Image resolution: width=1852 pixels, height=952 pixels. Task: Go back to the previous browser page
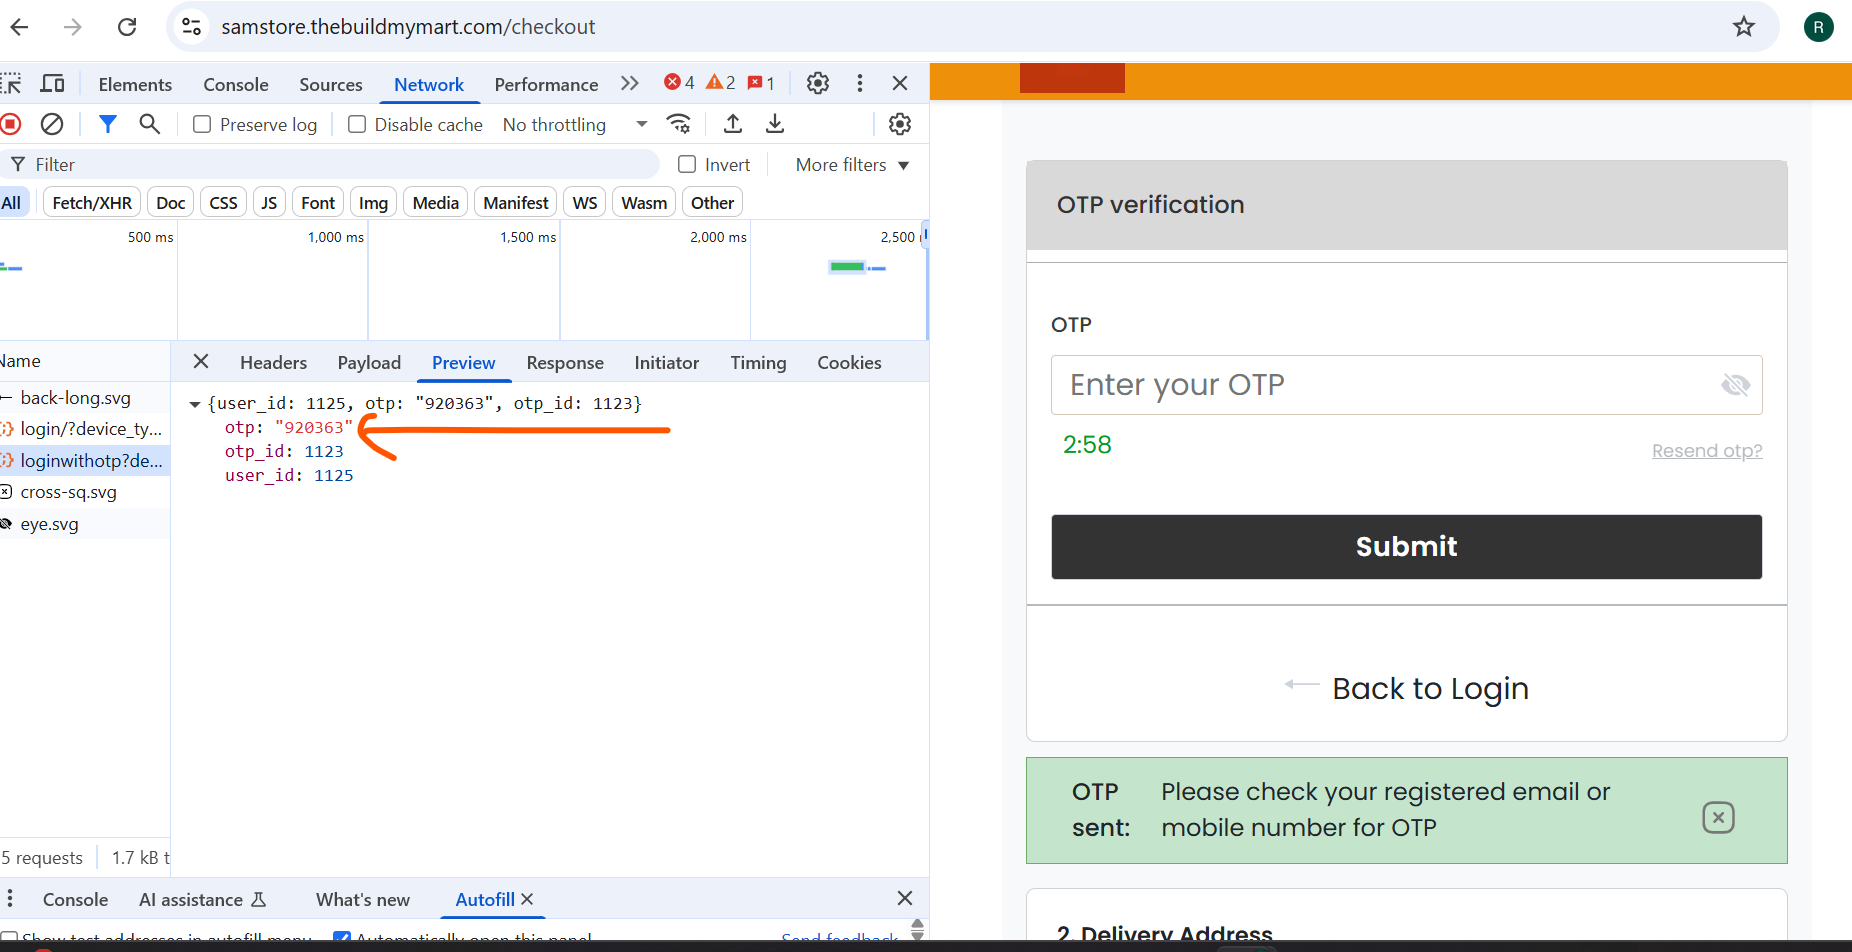19,27
